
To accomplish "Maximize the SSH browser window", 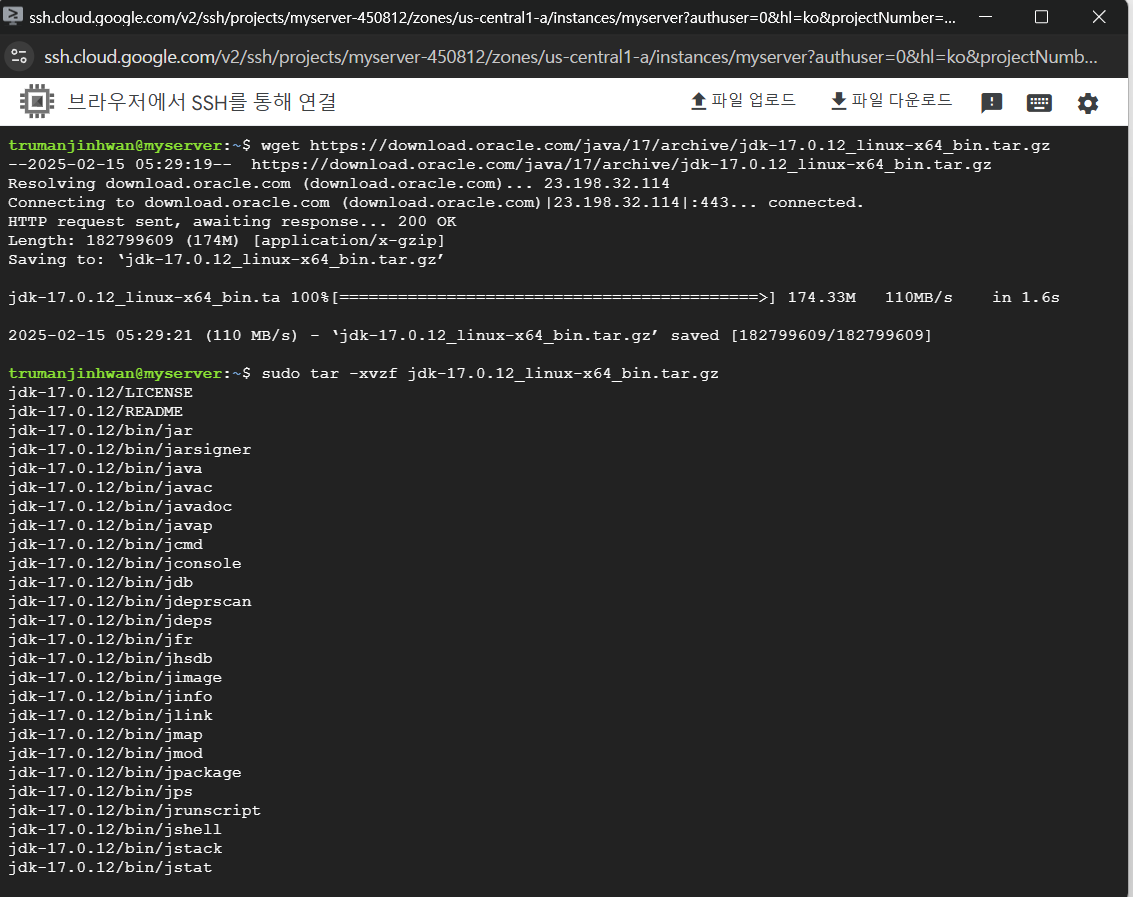I will pos(1041,17).
